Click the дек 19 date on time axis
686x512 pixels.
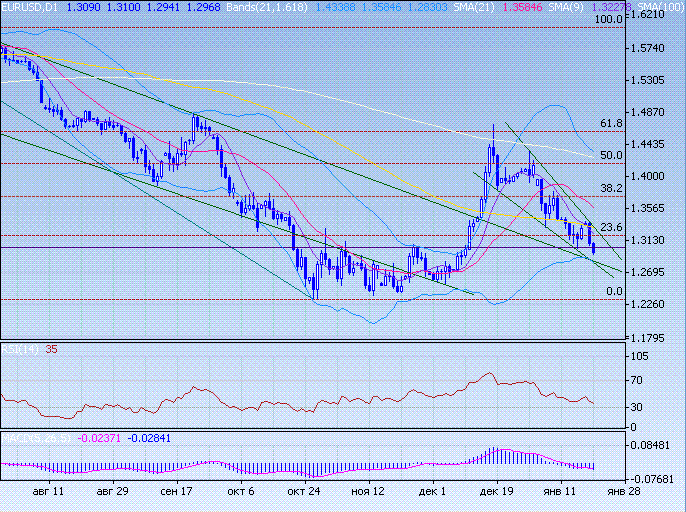[497, 492]
